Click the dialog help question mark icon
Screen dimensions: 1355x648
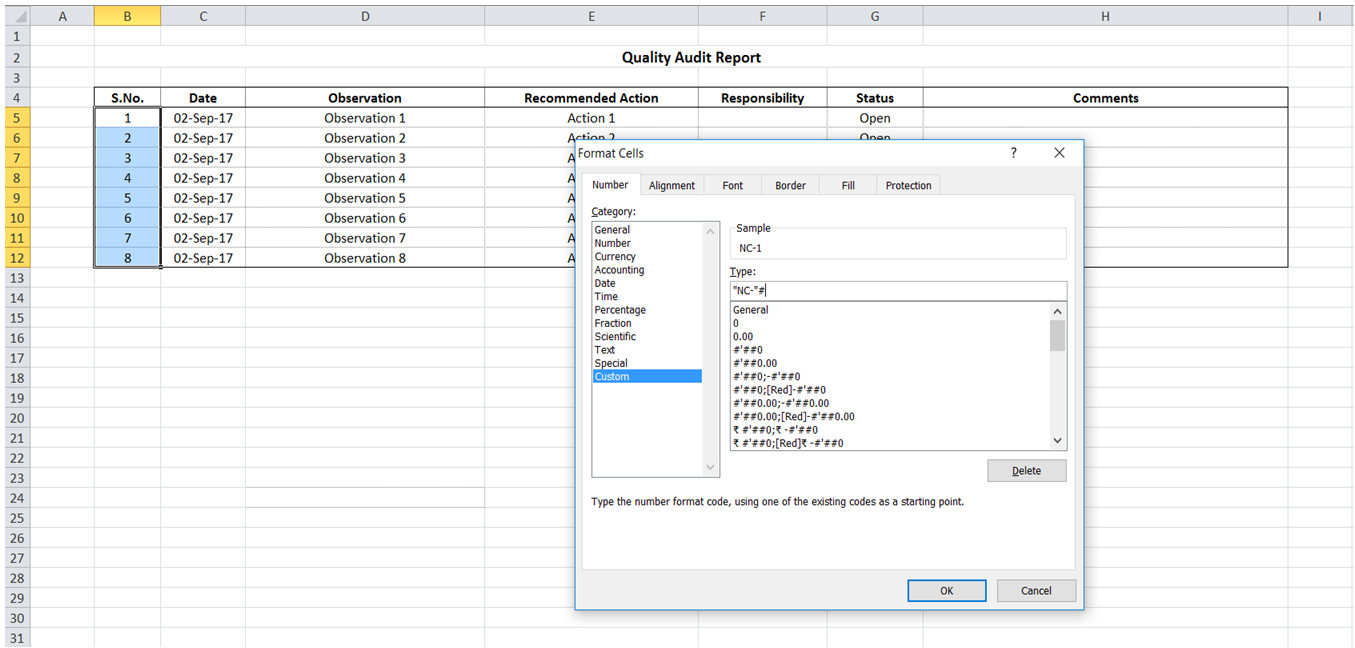1013,152
